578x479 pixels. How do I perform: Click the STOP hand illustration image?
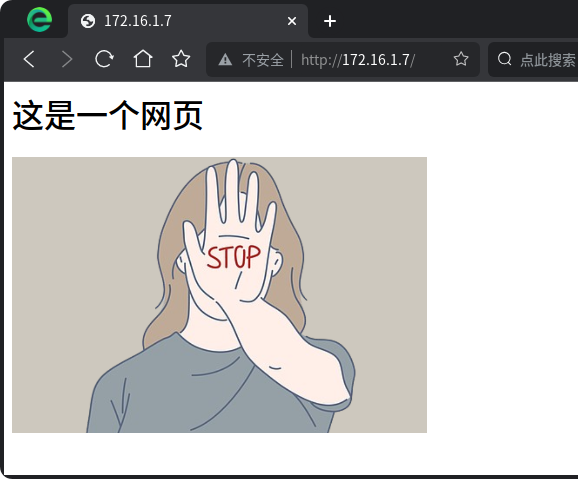[x=219, y=295]
